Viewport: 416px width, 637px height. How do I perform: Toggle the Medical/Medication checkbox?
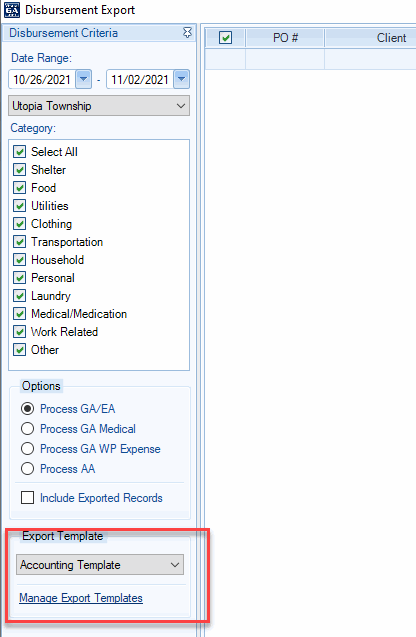pyautogui.click(x=20, y=314)
